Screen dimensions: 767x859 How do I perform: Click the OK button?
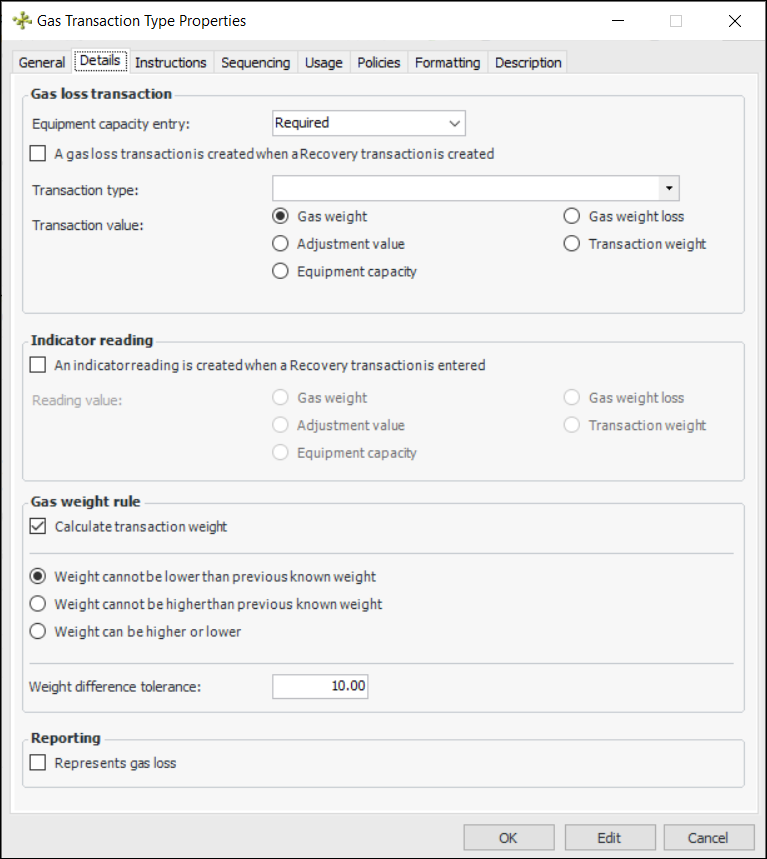click(x=508, y=838)
